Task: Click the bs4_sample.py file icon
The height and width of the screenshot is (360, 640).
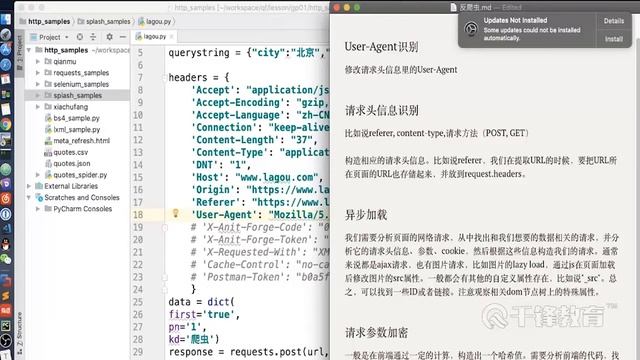Action: click(48, 118)
